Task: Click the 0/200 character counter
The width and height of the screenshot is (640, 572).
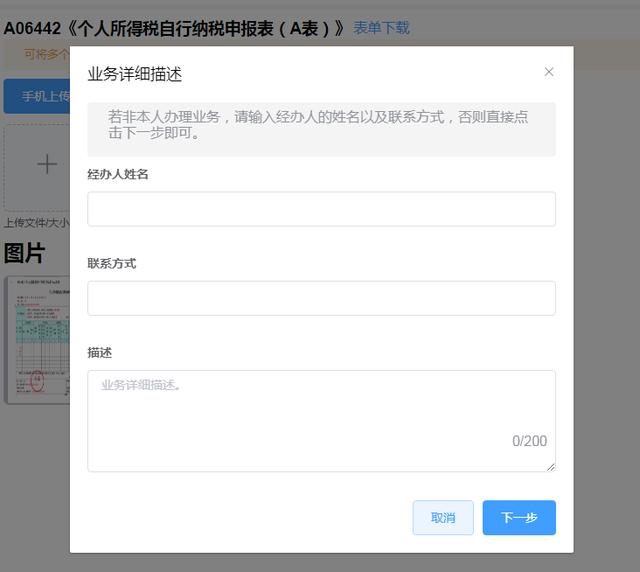Action: 529,441
